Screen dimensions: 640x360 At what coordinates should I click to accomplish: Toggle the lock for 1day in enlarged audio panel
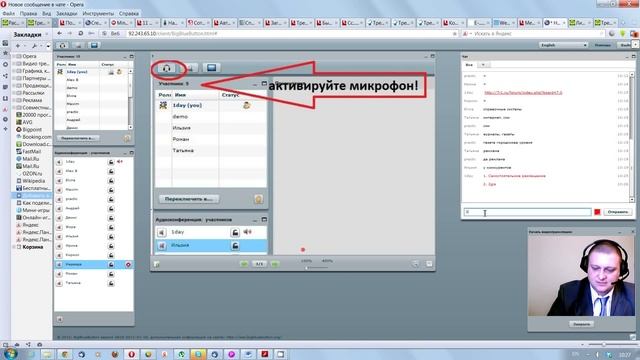(x=235, y=232)
